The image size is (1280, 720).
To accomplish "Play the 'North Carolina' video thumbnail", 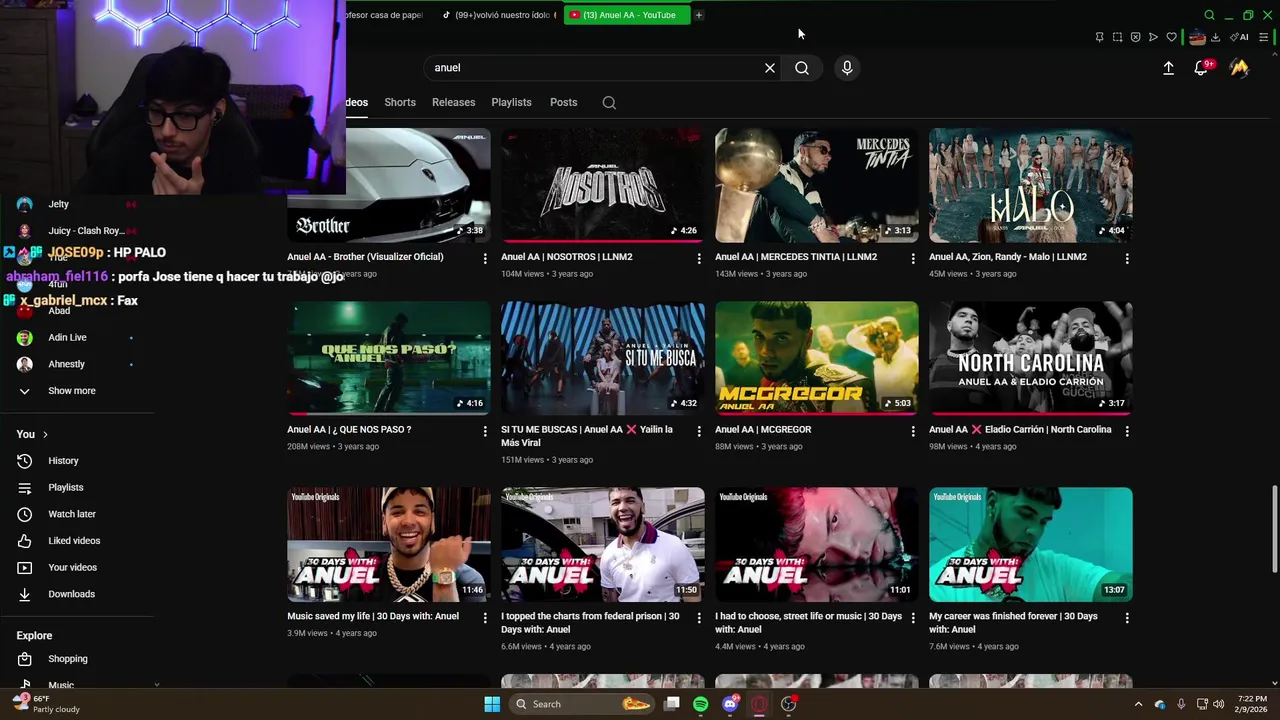I will tap(1031, 358).
